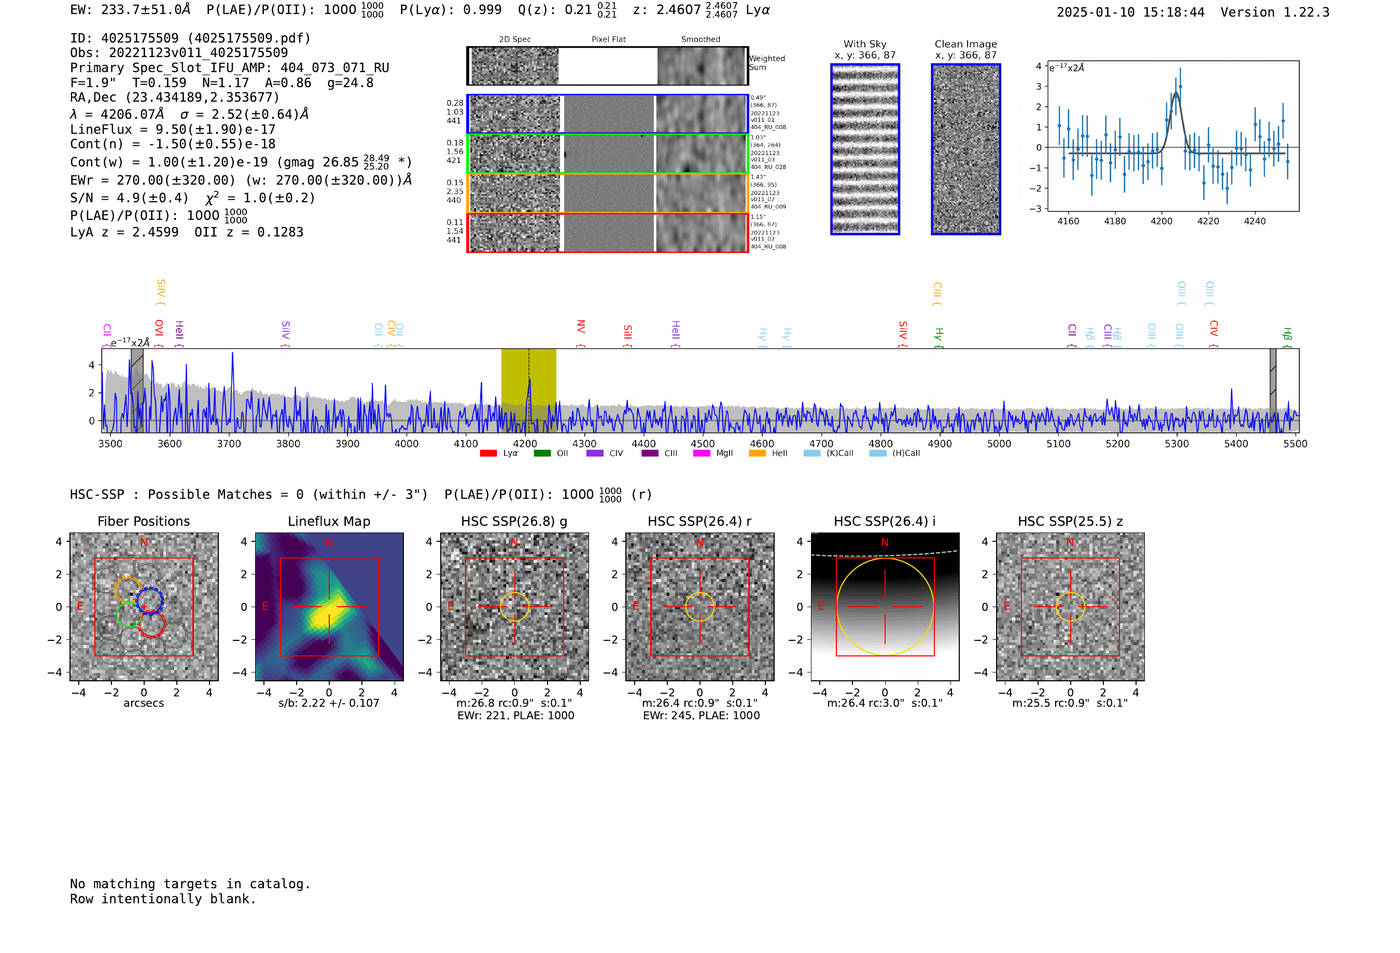
Task: Click the green-bordered fiber spectrum row
Action: tap(608, 154)
